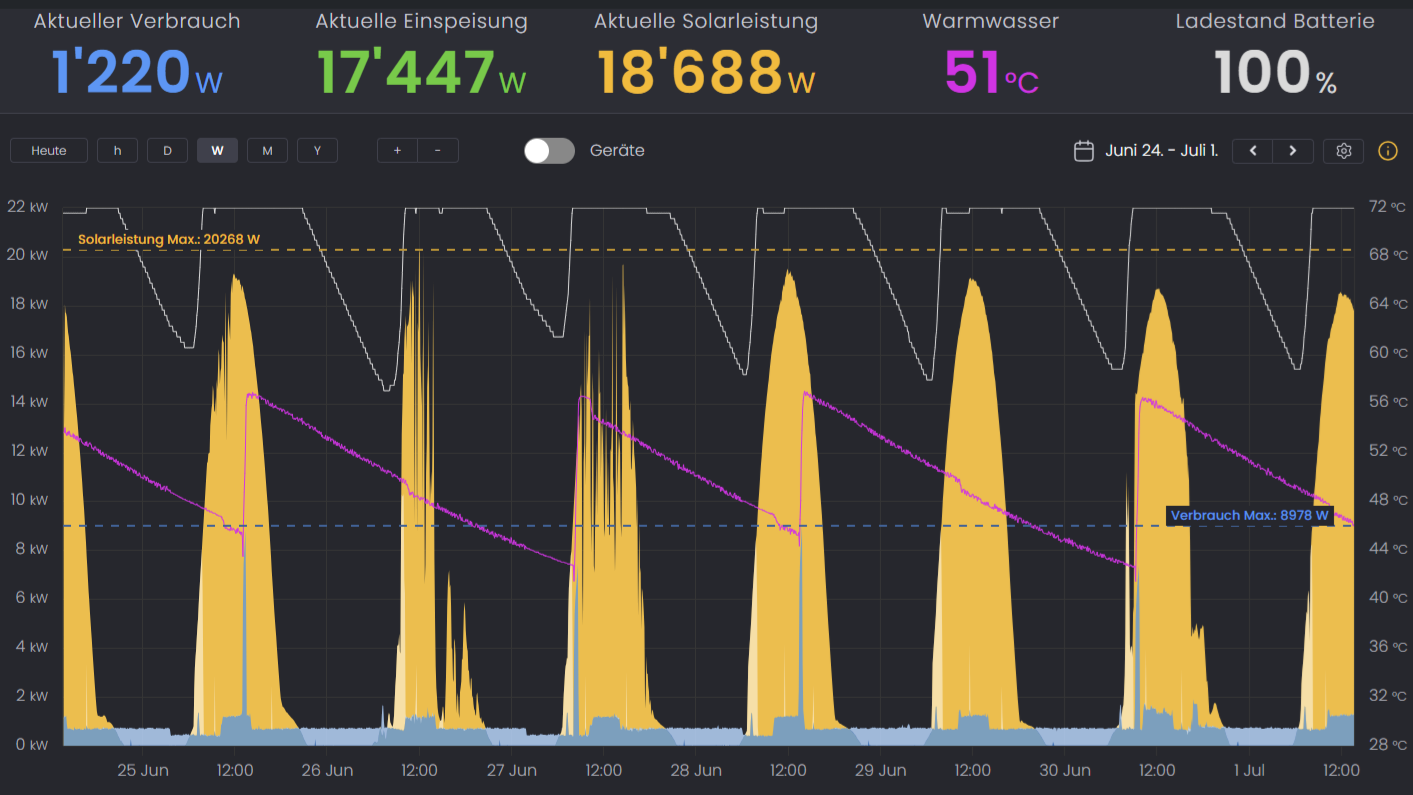Enable the Geräte toggle switch
1413x795 pixels.
tap(549, 150)
